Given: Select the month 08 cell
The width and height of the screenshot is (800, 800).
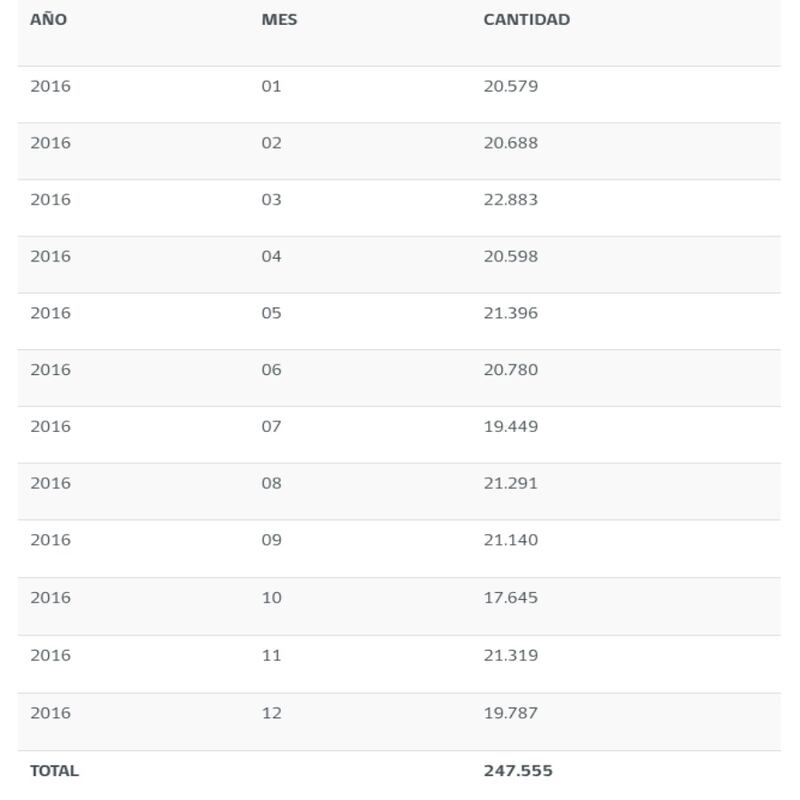Looking at the screenshot, I should point(271,482).
